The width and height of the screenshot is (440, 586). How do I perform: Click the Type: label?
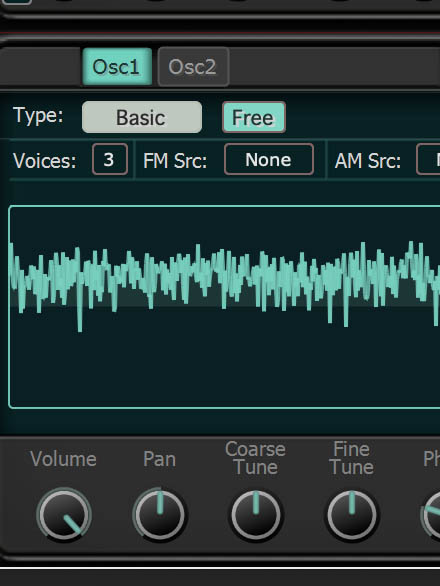tap(38, 115)
